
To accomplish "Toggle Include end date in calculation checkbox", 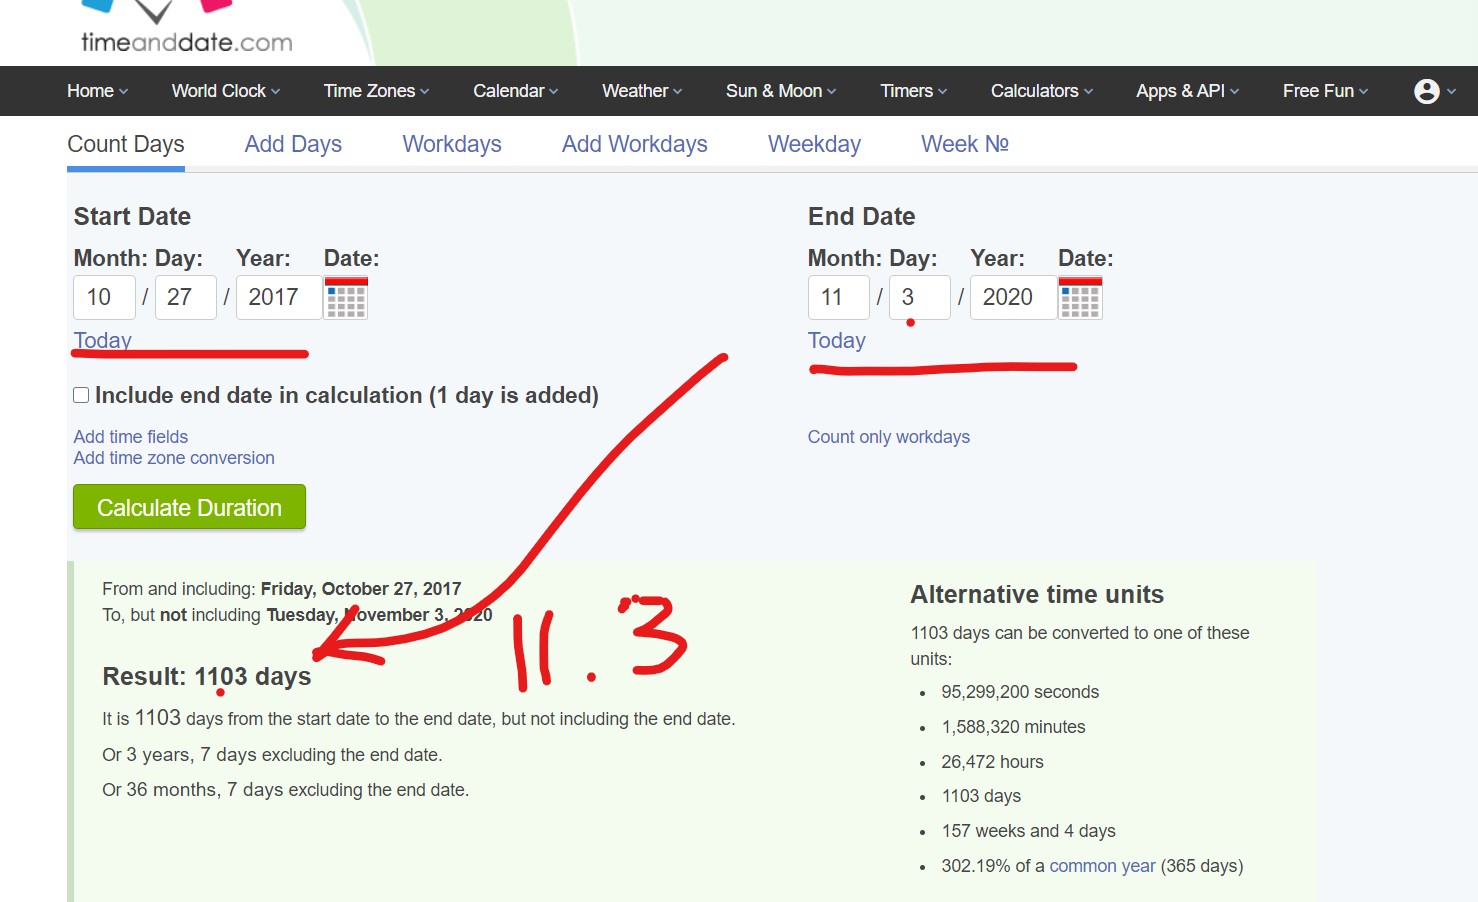I will (81, 395).
